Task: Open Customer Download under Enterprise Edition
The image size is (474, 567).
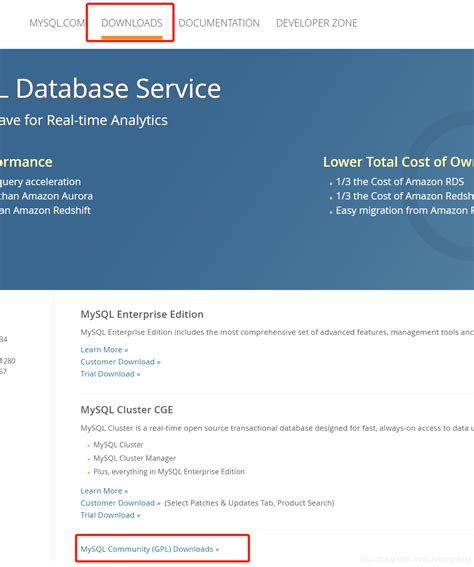Action: point(120,362)
